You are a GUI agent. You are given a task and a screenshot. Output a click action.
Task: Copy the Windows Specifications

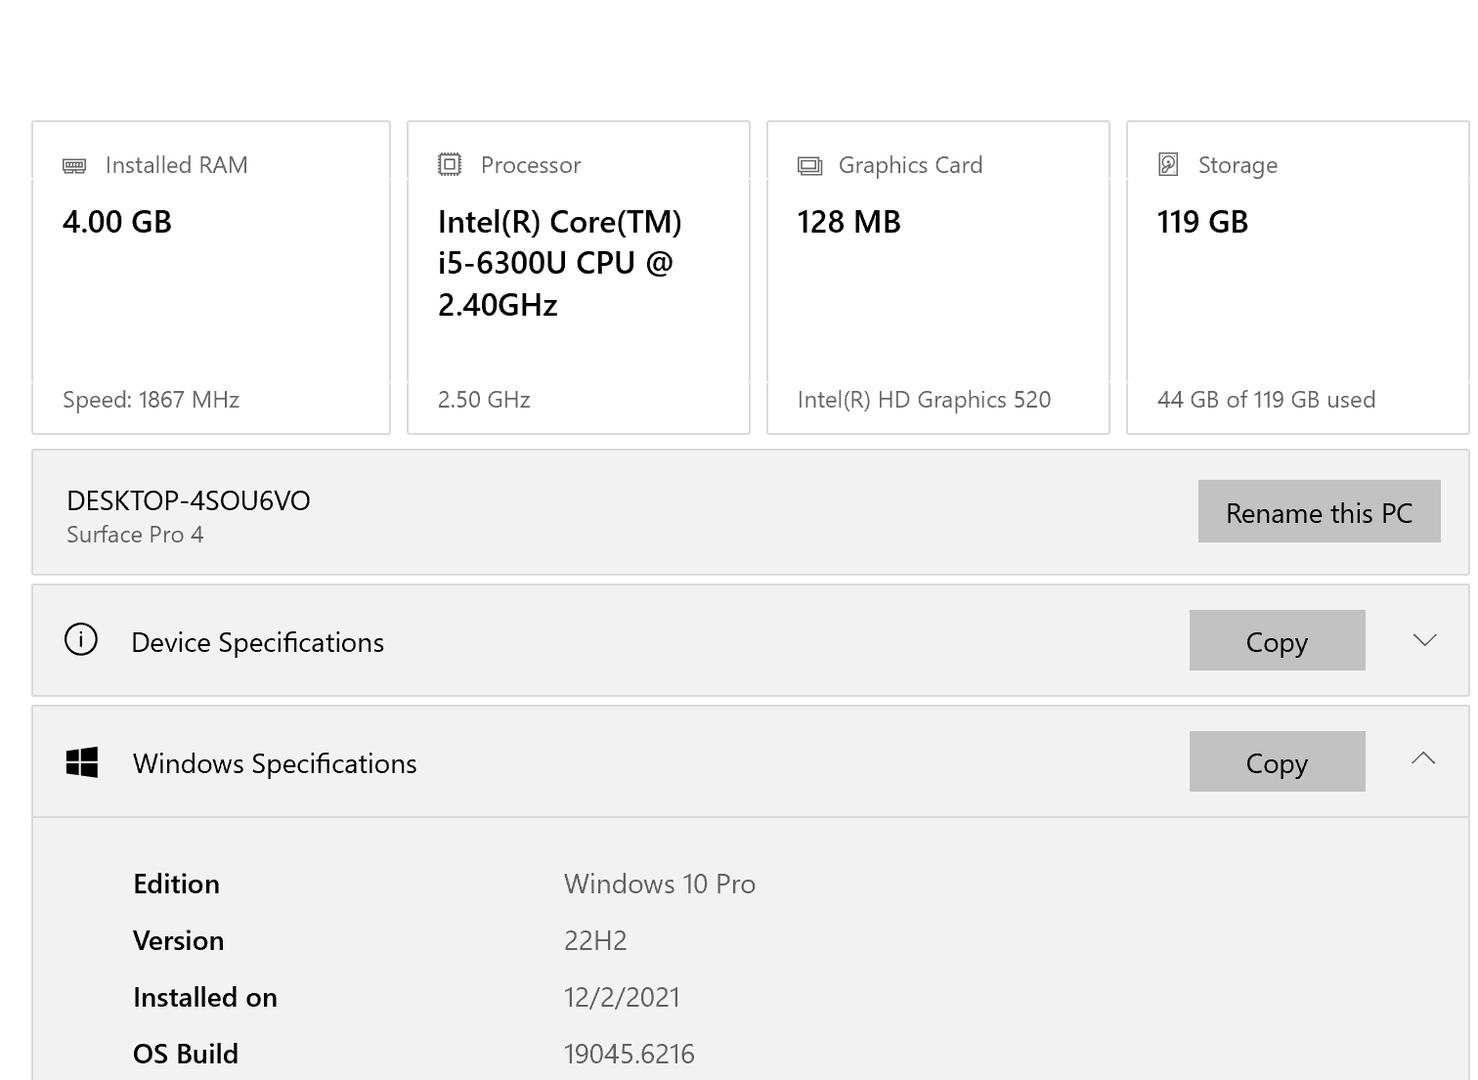click(x=1277, y=761)
